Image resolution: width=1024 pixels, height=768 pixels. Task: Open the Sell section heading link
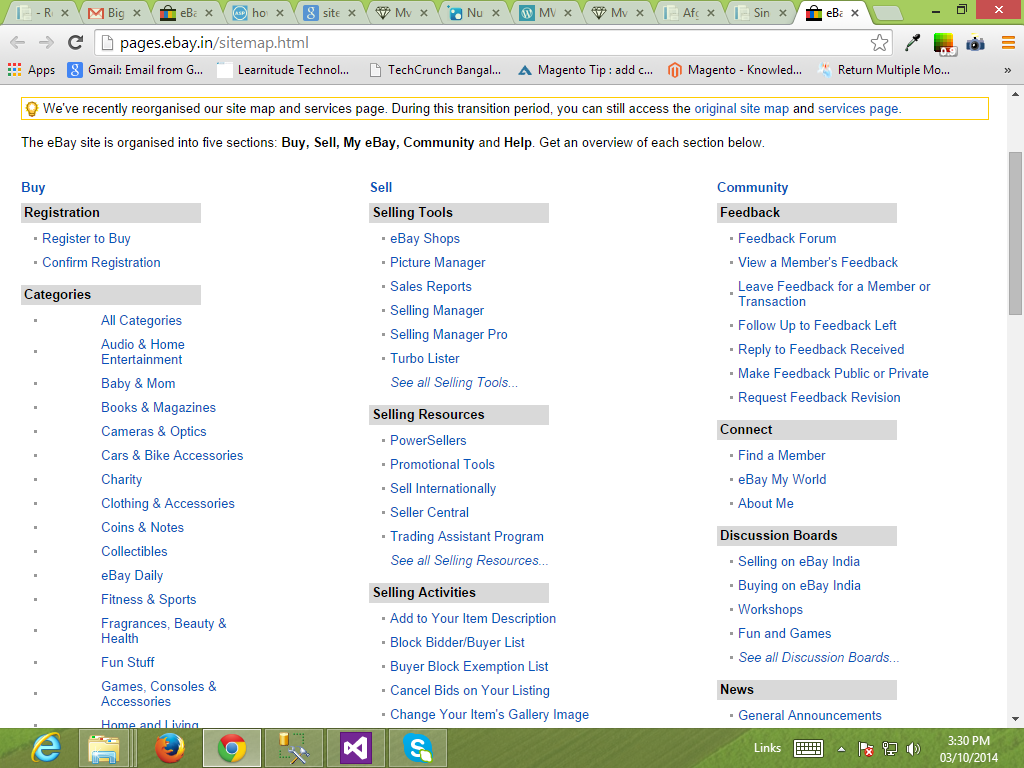(x=381, y=187)
